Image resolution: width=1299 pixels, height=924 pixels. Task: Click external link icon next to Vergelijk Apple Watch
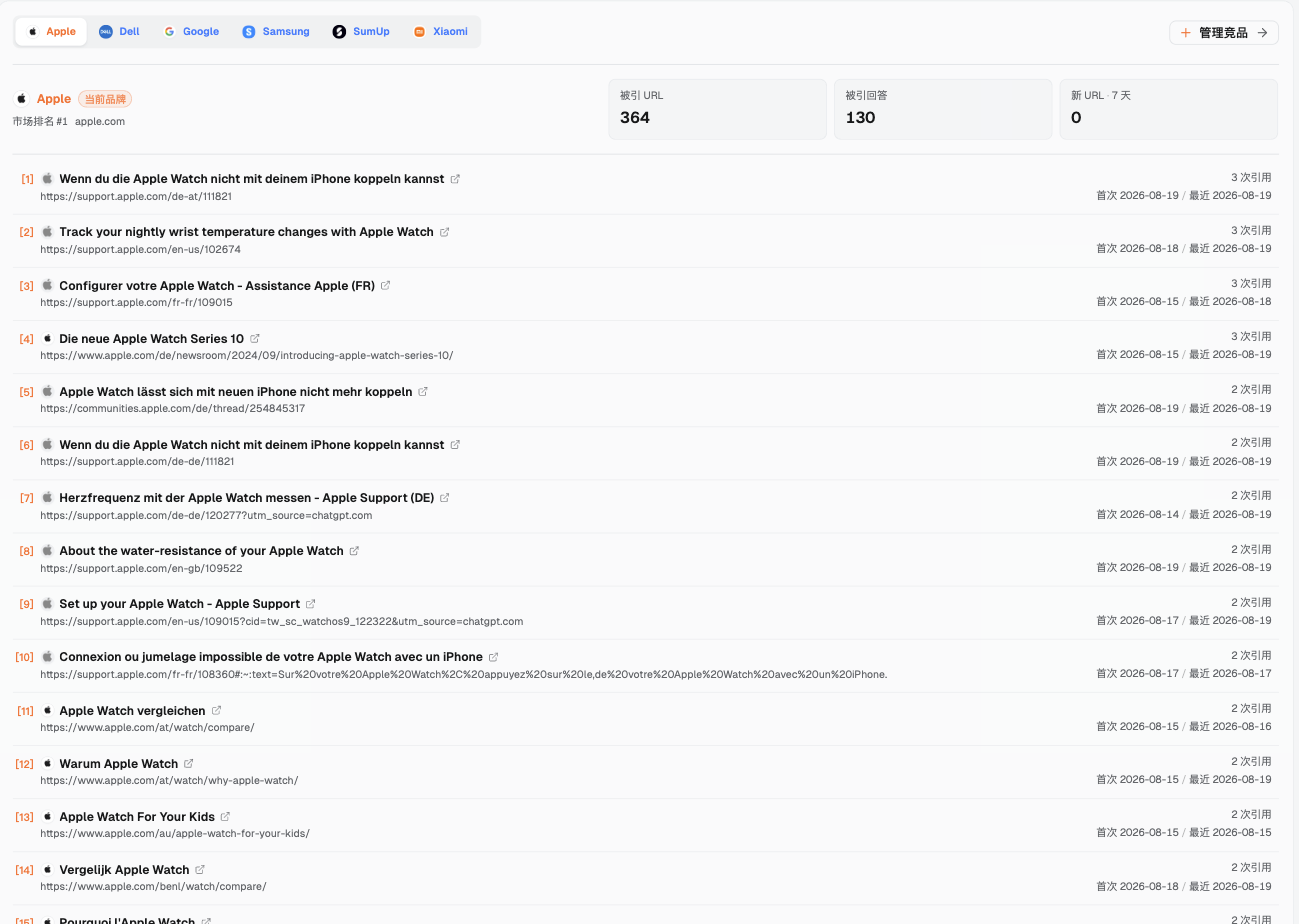[x=200, y=870]
